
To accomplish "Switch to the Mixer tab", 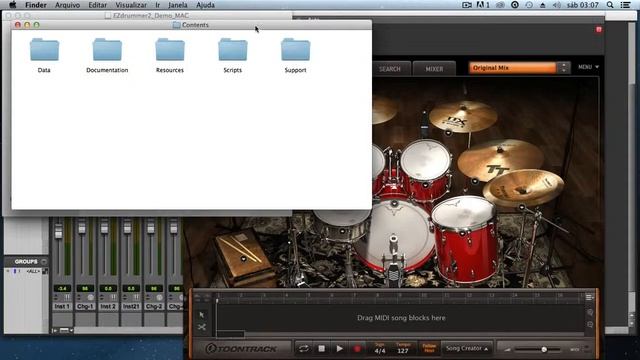I will 434,69.
